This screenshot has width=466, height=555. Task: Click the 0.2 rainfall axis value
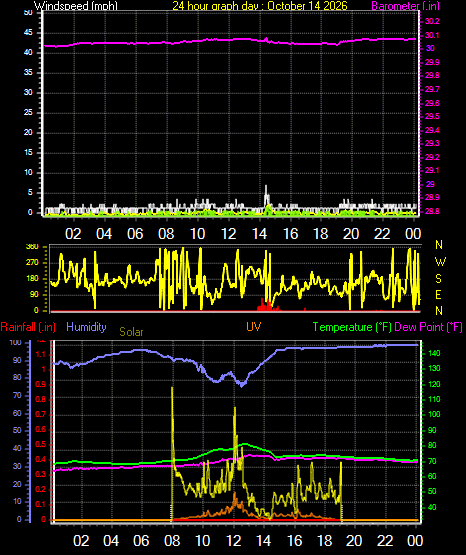(41, 489)
